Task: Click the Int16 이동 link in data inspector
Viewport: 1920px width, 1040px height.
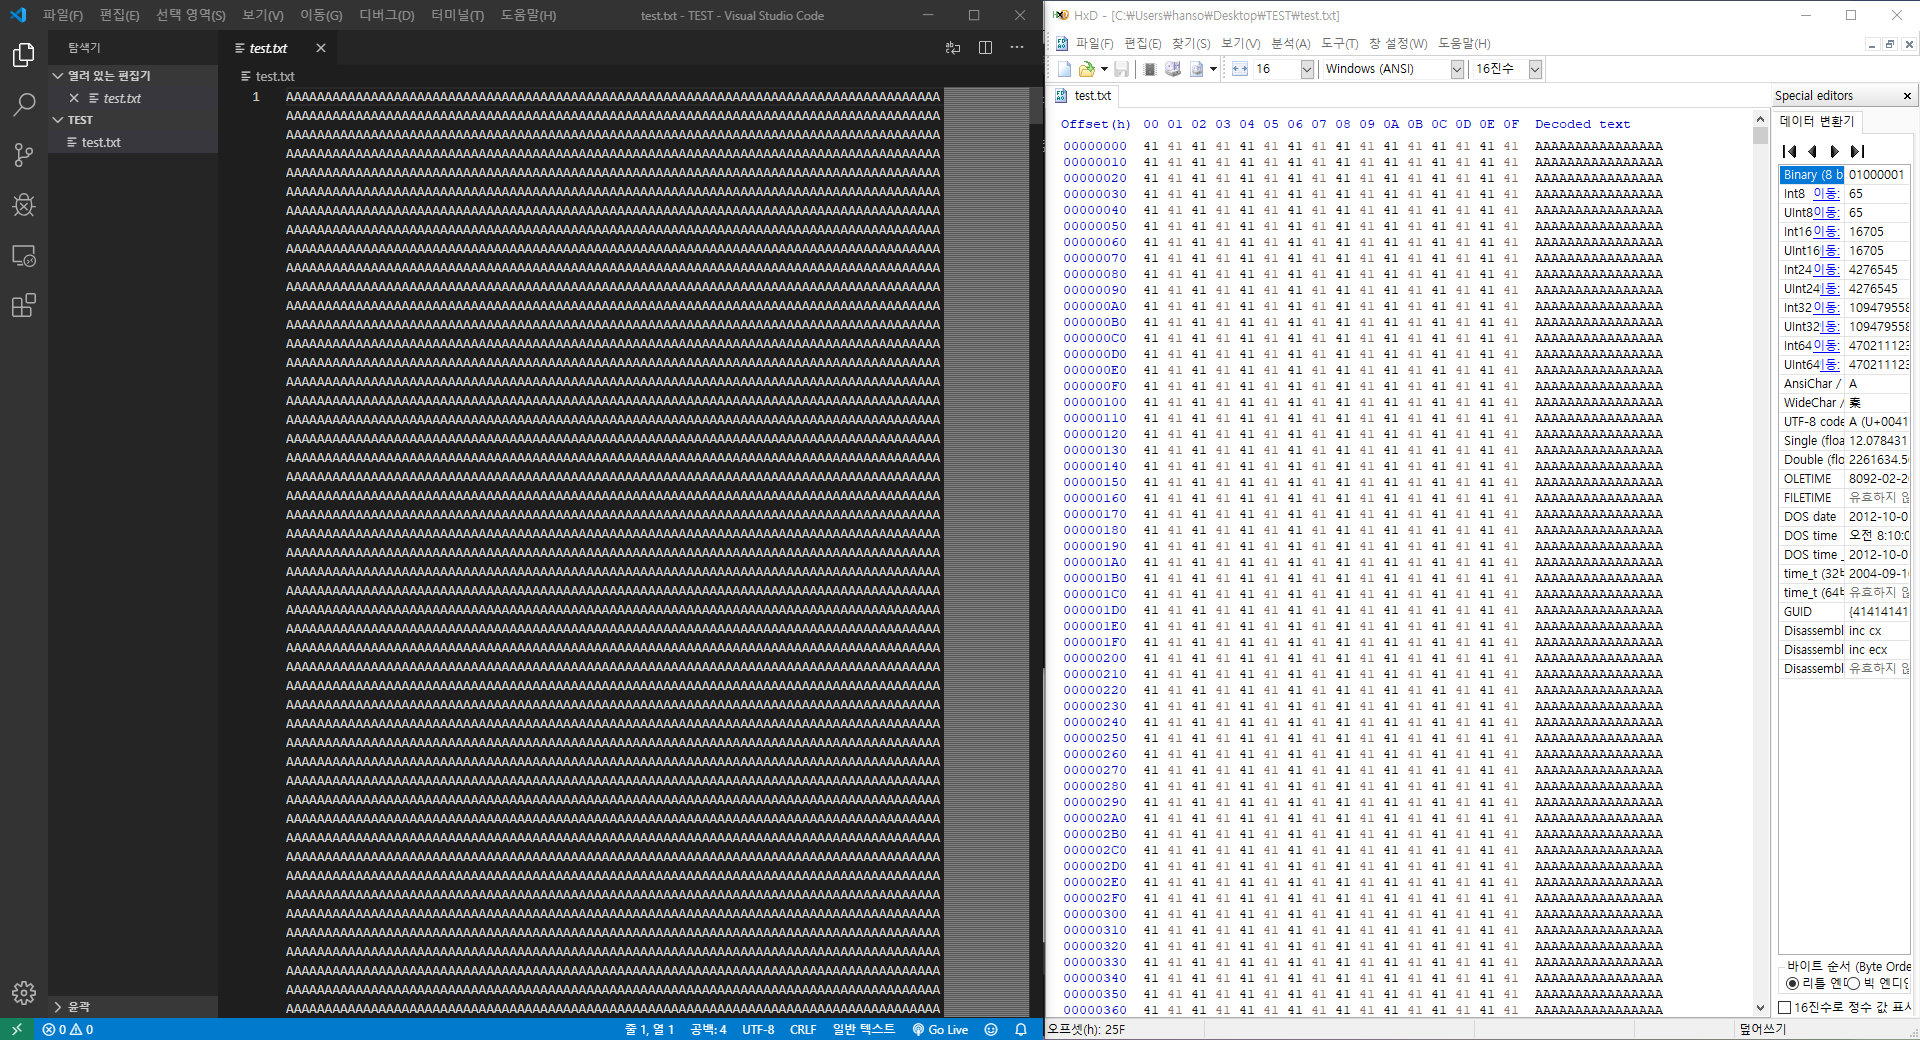Action: tap(1826, 232)
